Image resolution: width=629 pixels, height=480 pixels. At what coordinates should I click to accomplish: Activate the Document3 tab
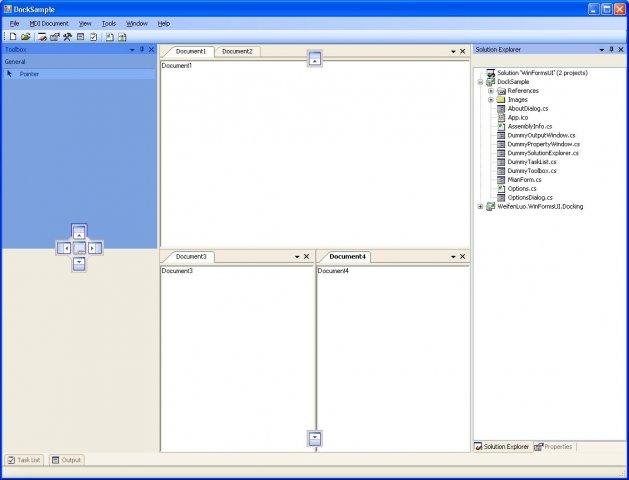tap(191, 257)
